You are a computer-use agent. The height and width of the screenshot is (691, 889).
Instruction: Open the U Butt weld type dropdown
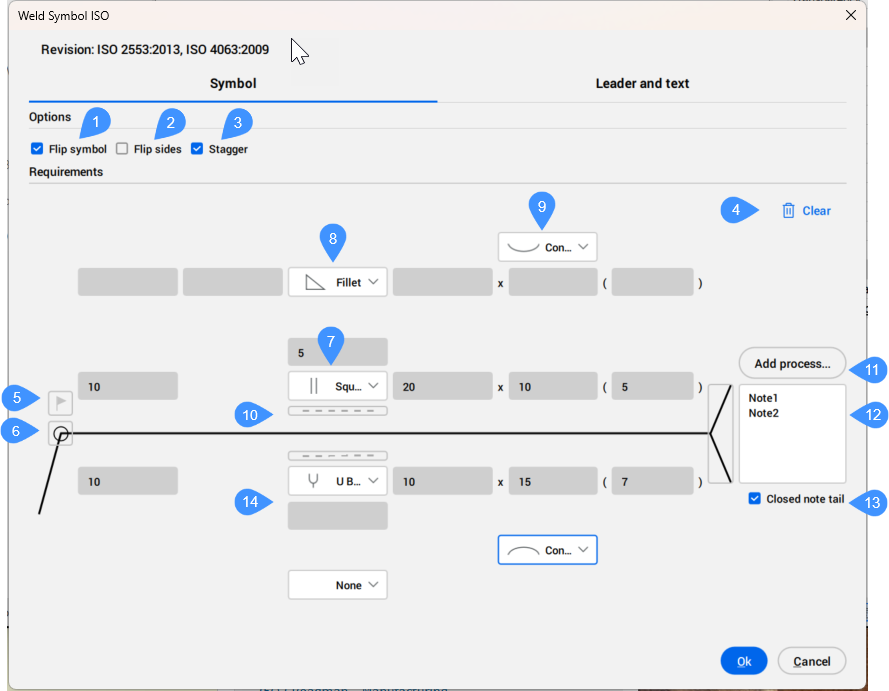(x=337, y=481)
